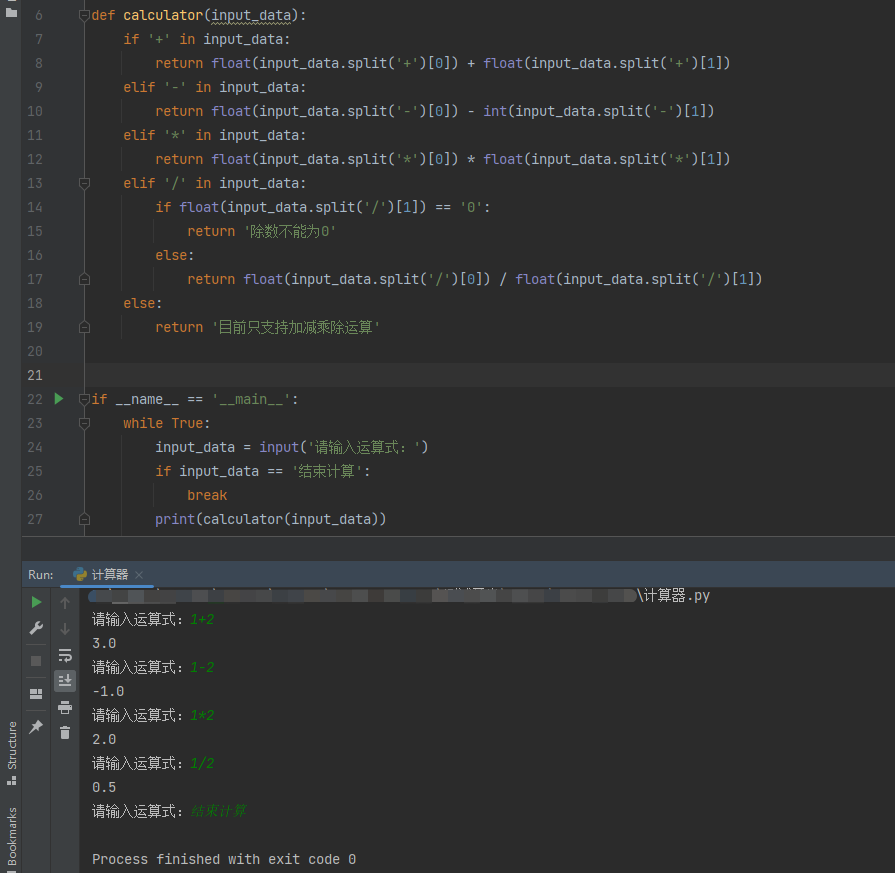
Task: Click "elif '*' in input_data:" line
Action: [x=215, y=135]
